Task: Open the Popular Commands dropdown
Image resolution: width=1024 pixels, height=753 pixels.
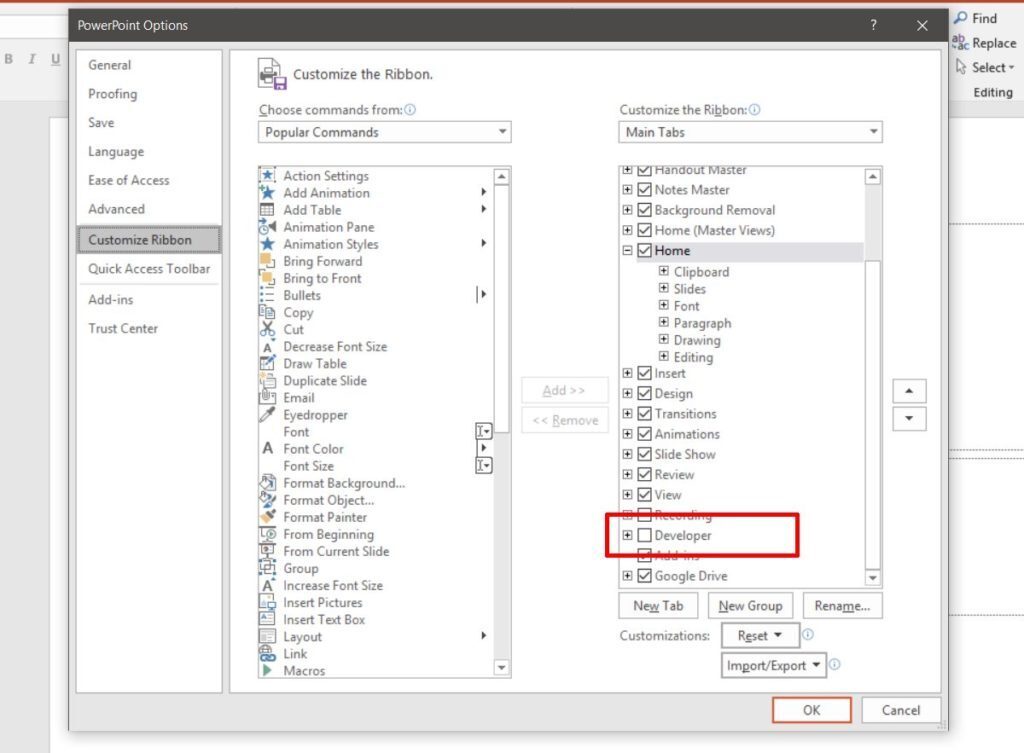Action: tap(384, 131)
